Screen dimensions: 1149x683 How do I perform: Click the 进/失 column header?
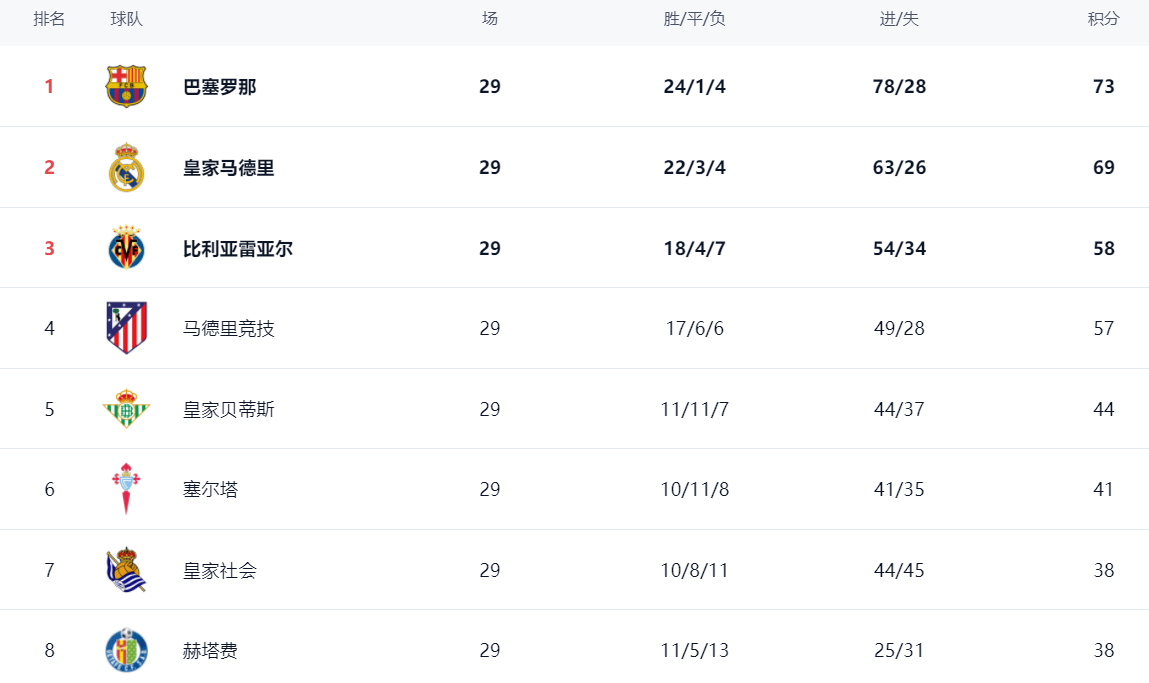899,19
